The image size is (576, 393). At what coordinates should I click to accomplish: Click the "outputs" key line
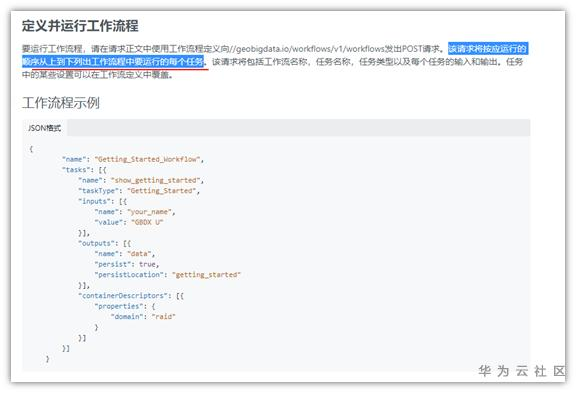click(104, 243)
